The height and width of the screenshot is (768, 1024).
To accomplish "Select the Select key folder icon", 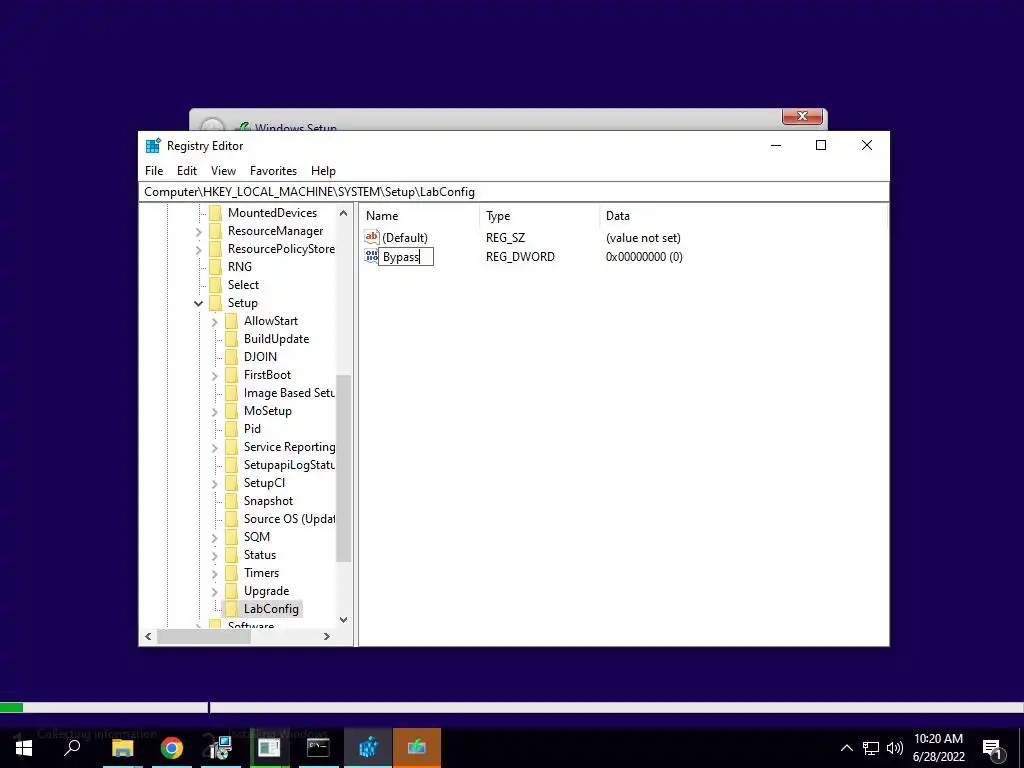I will (x=216, y=285).
